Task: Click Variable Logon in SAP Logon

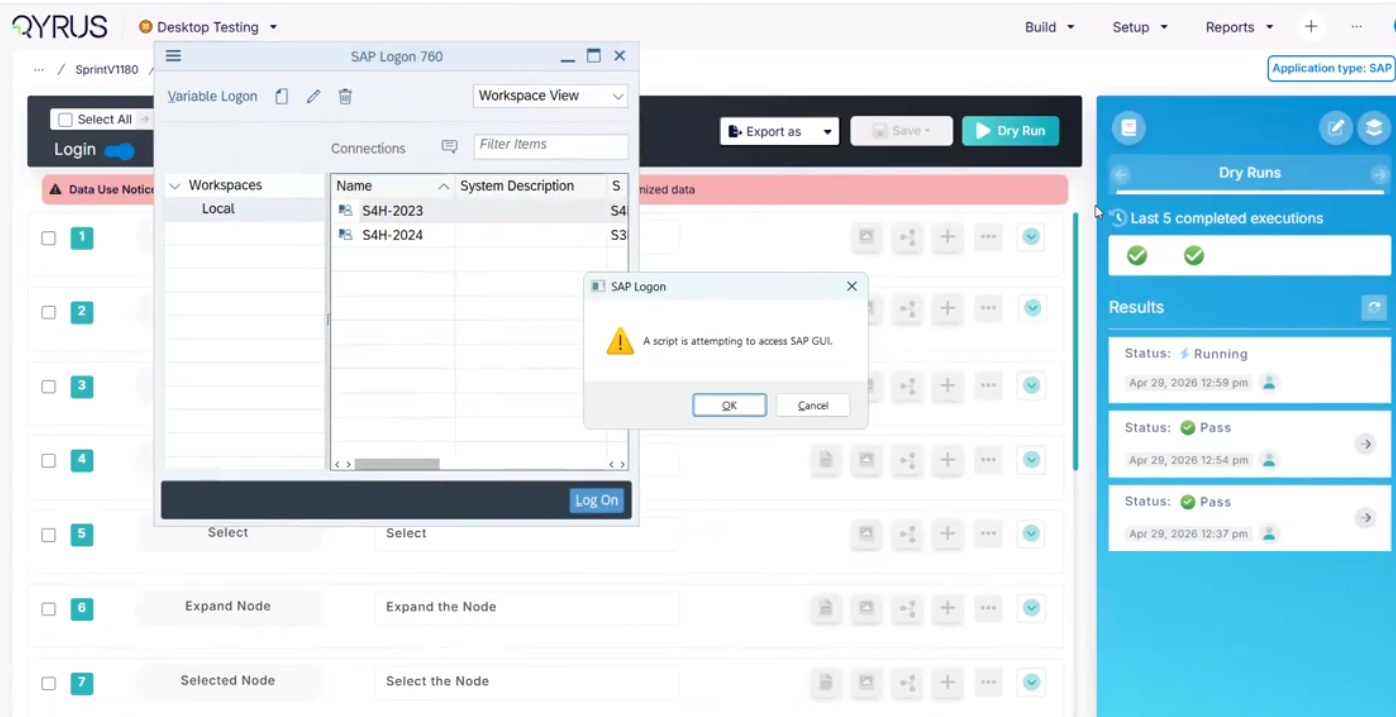Action: pos(212,96)
